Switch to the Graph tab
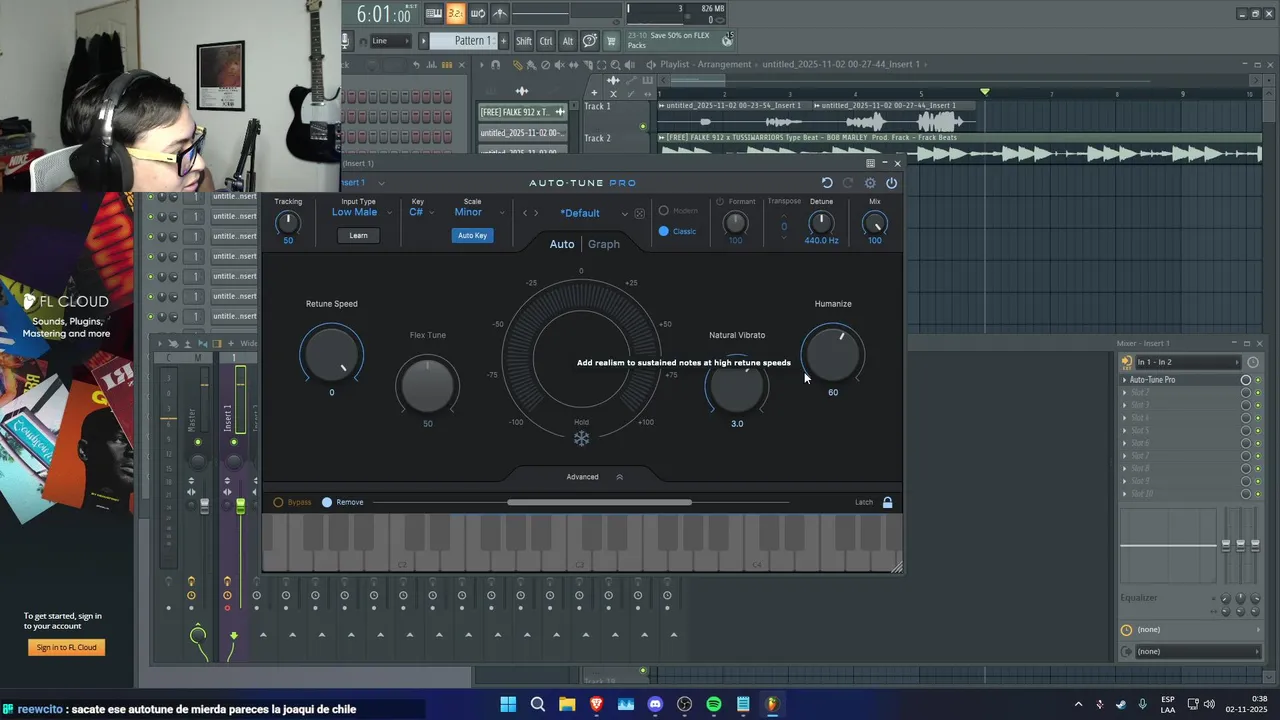The image size is (1280, 720). [x=604, y=244]
